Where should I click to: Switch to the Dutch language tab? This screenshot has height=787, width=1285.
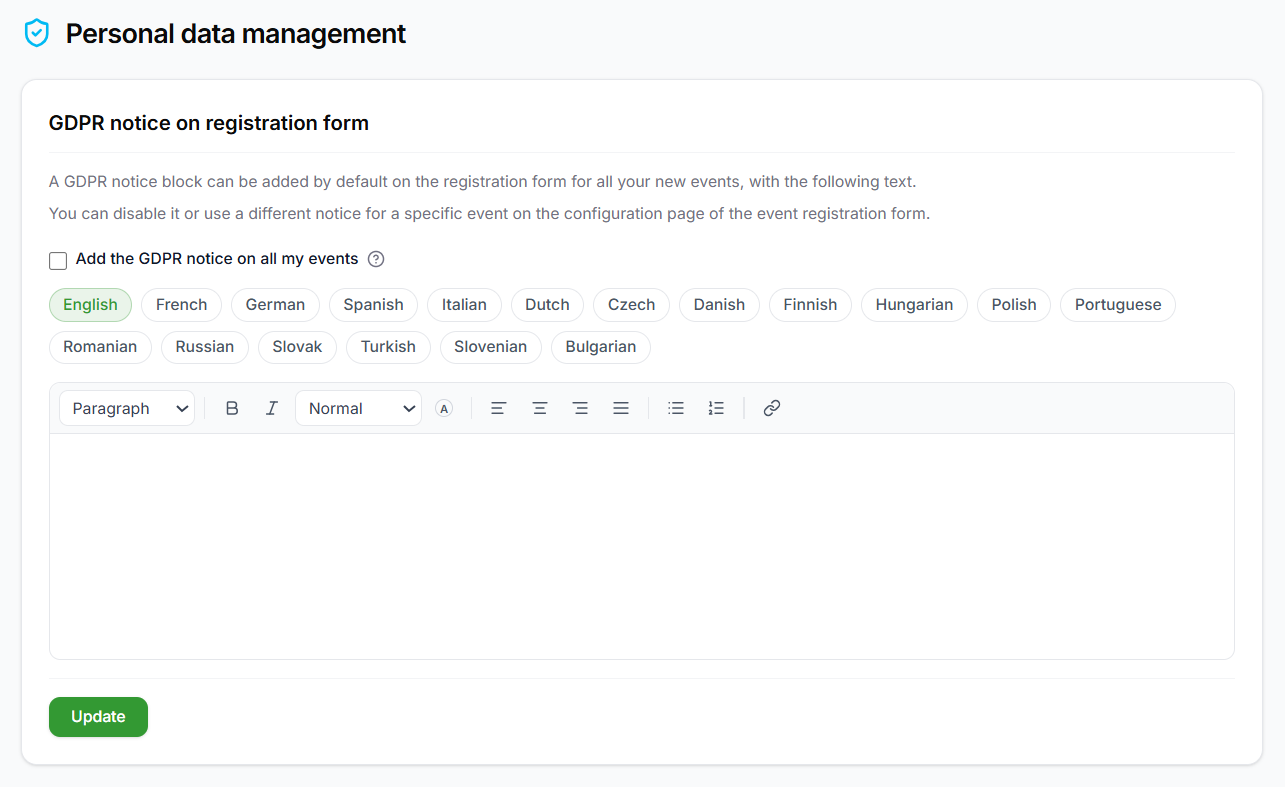tap(547, 305)
